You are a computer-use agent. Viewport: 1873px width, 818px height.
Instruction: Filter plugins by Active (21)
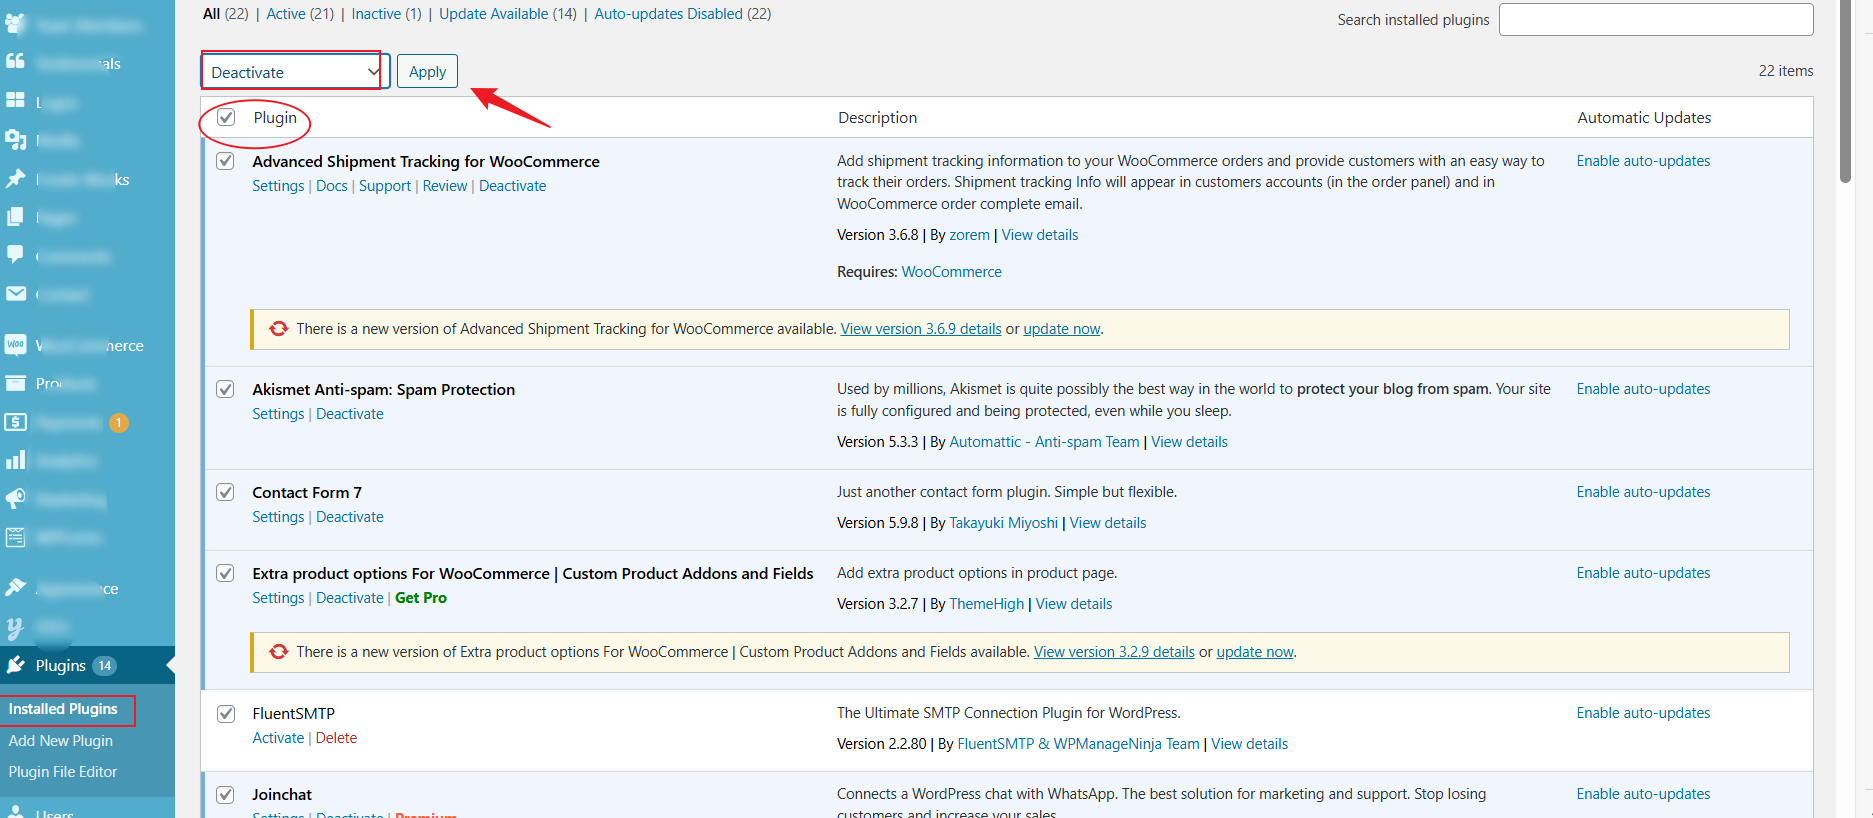tap(300, 14)
